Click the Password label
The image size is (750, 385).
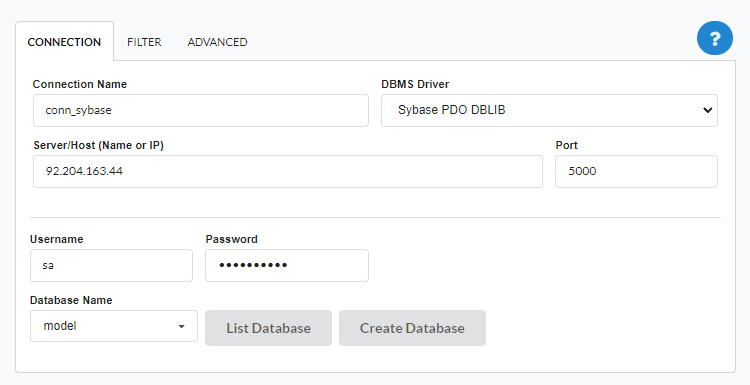[x=232, y=239]
